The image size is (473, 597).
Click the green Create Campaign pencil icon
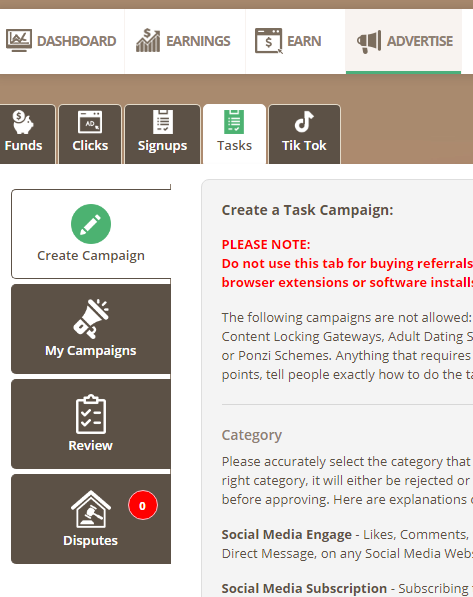tap(91, 224)
